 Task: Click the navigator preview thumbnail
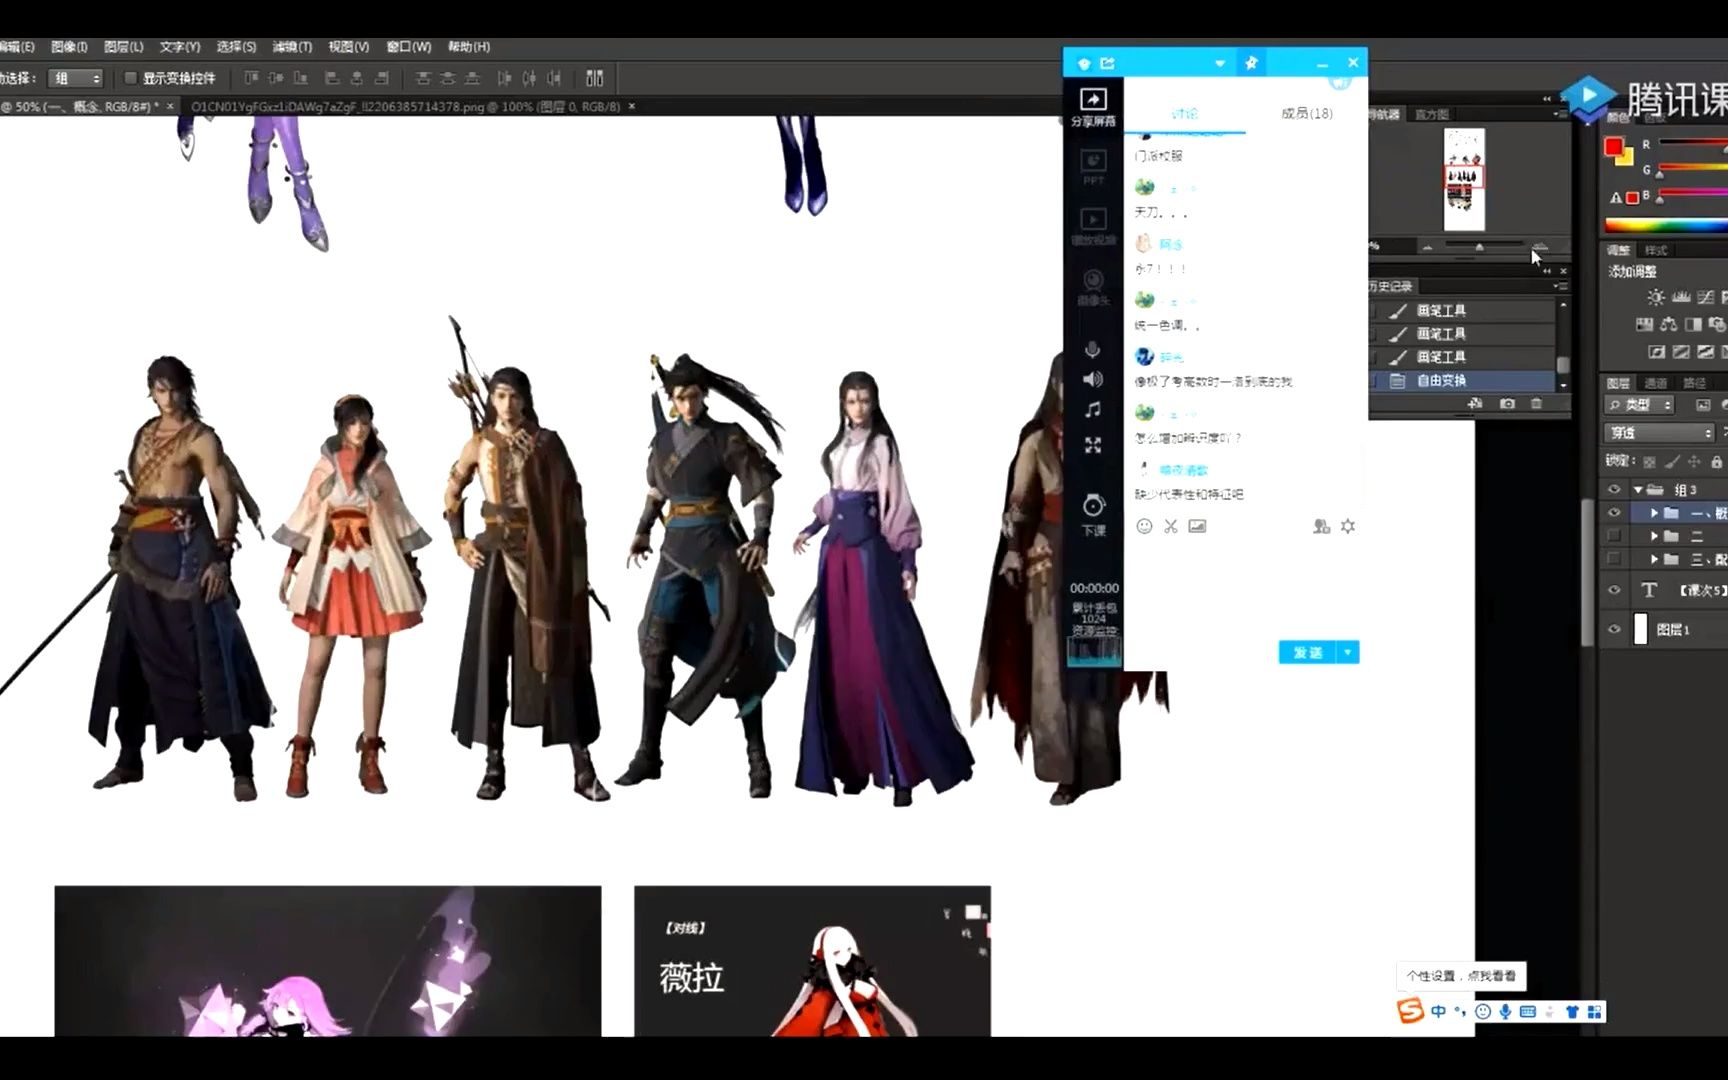(x=1465, y=180)
